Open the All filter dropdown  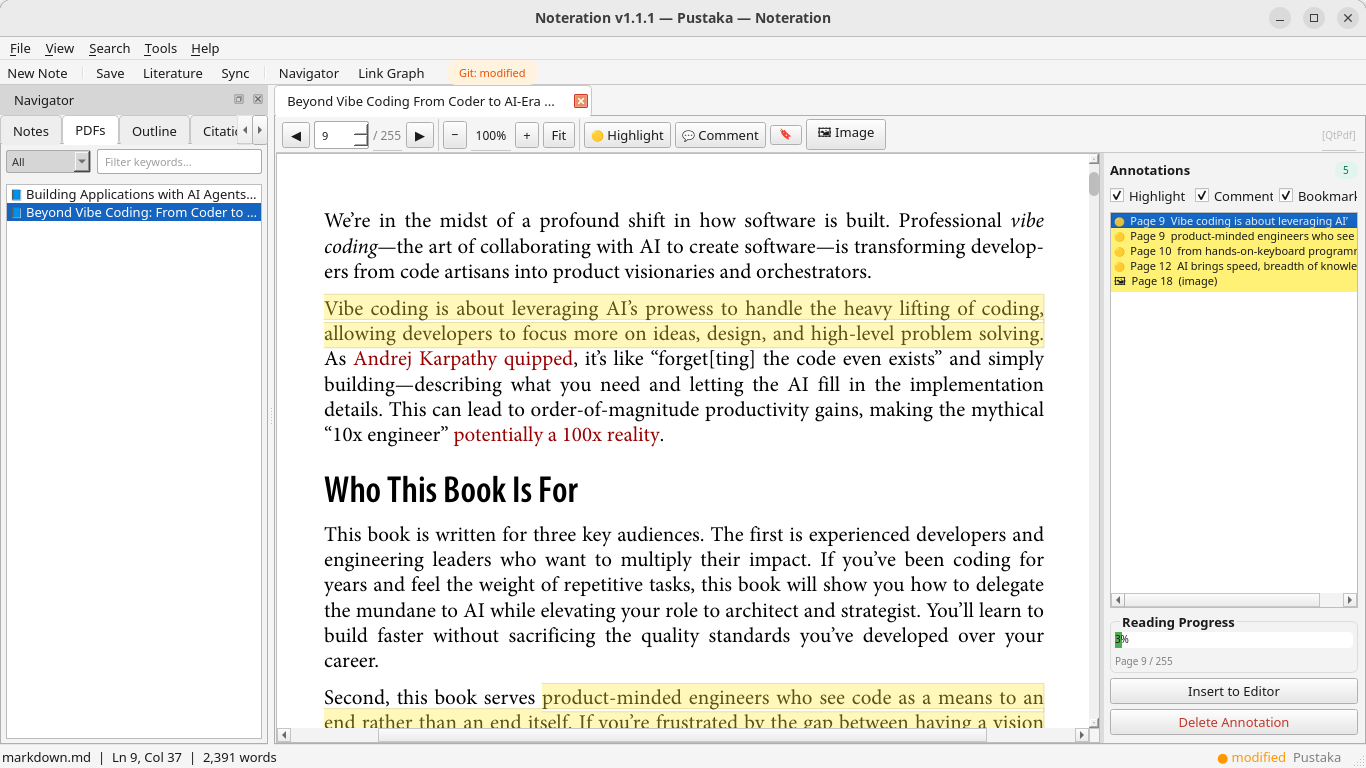tap(48, 162)
